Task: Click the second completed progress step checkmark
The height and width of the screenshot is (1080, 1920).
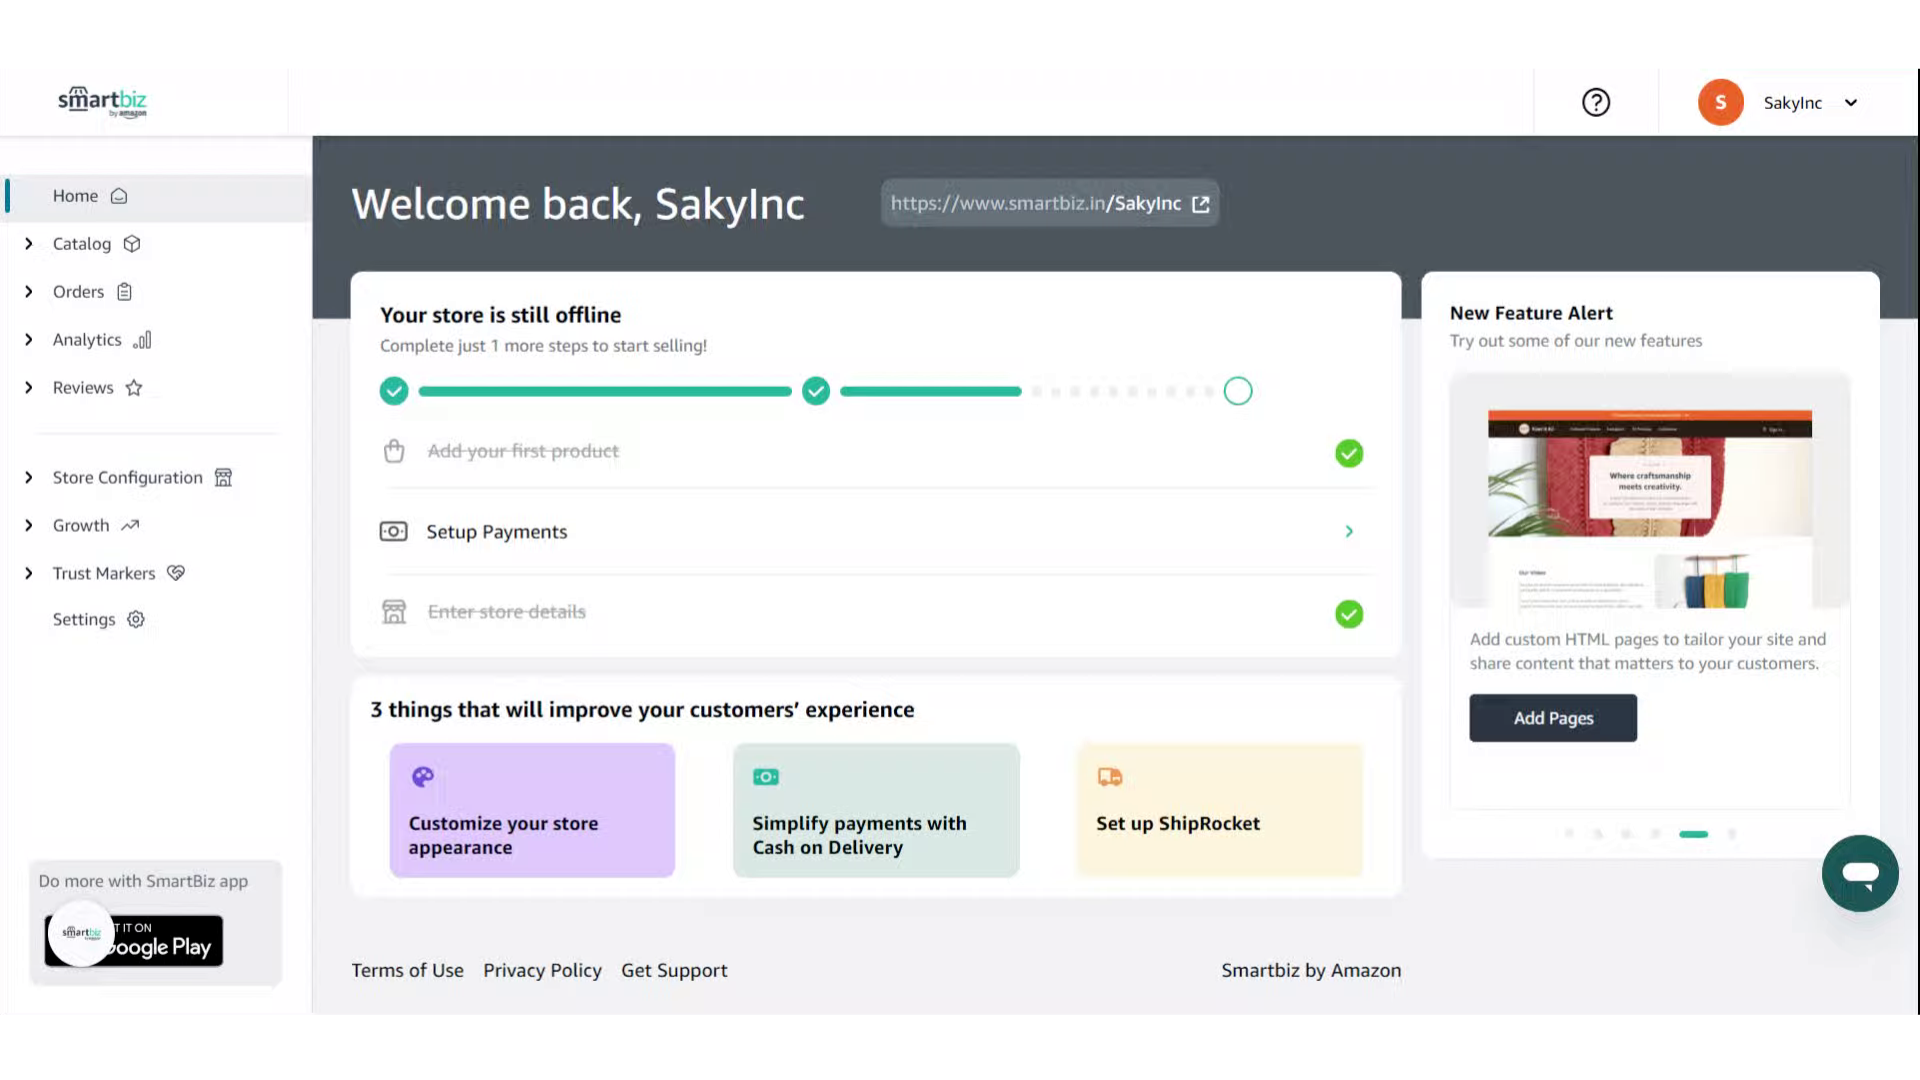Action: pos(816,391)
